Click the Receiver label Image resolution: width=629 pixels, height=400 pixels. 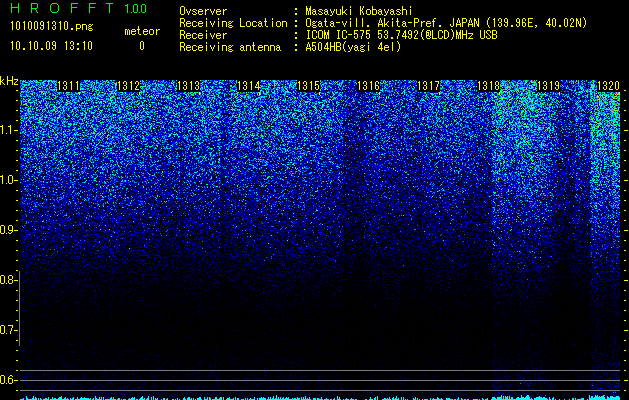point(203,35)
